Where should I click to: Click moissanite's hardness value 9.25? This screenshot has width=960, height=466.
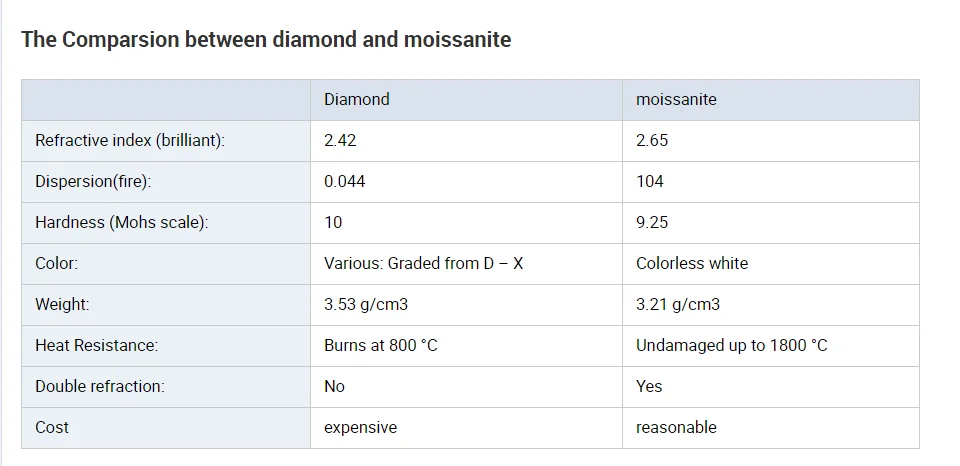(x=652, y=223)
